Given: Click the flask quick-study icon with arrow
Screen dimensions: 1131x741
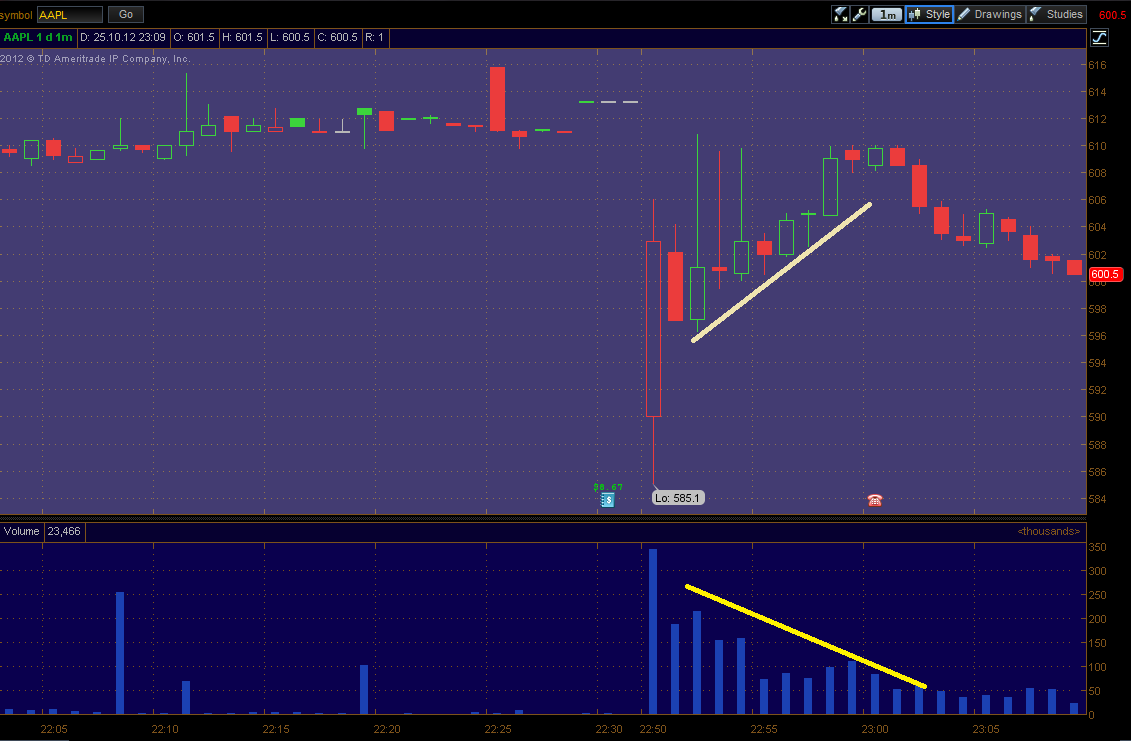Looking at the screenshot, I should tap(840, 14).
